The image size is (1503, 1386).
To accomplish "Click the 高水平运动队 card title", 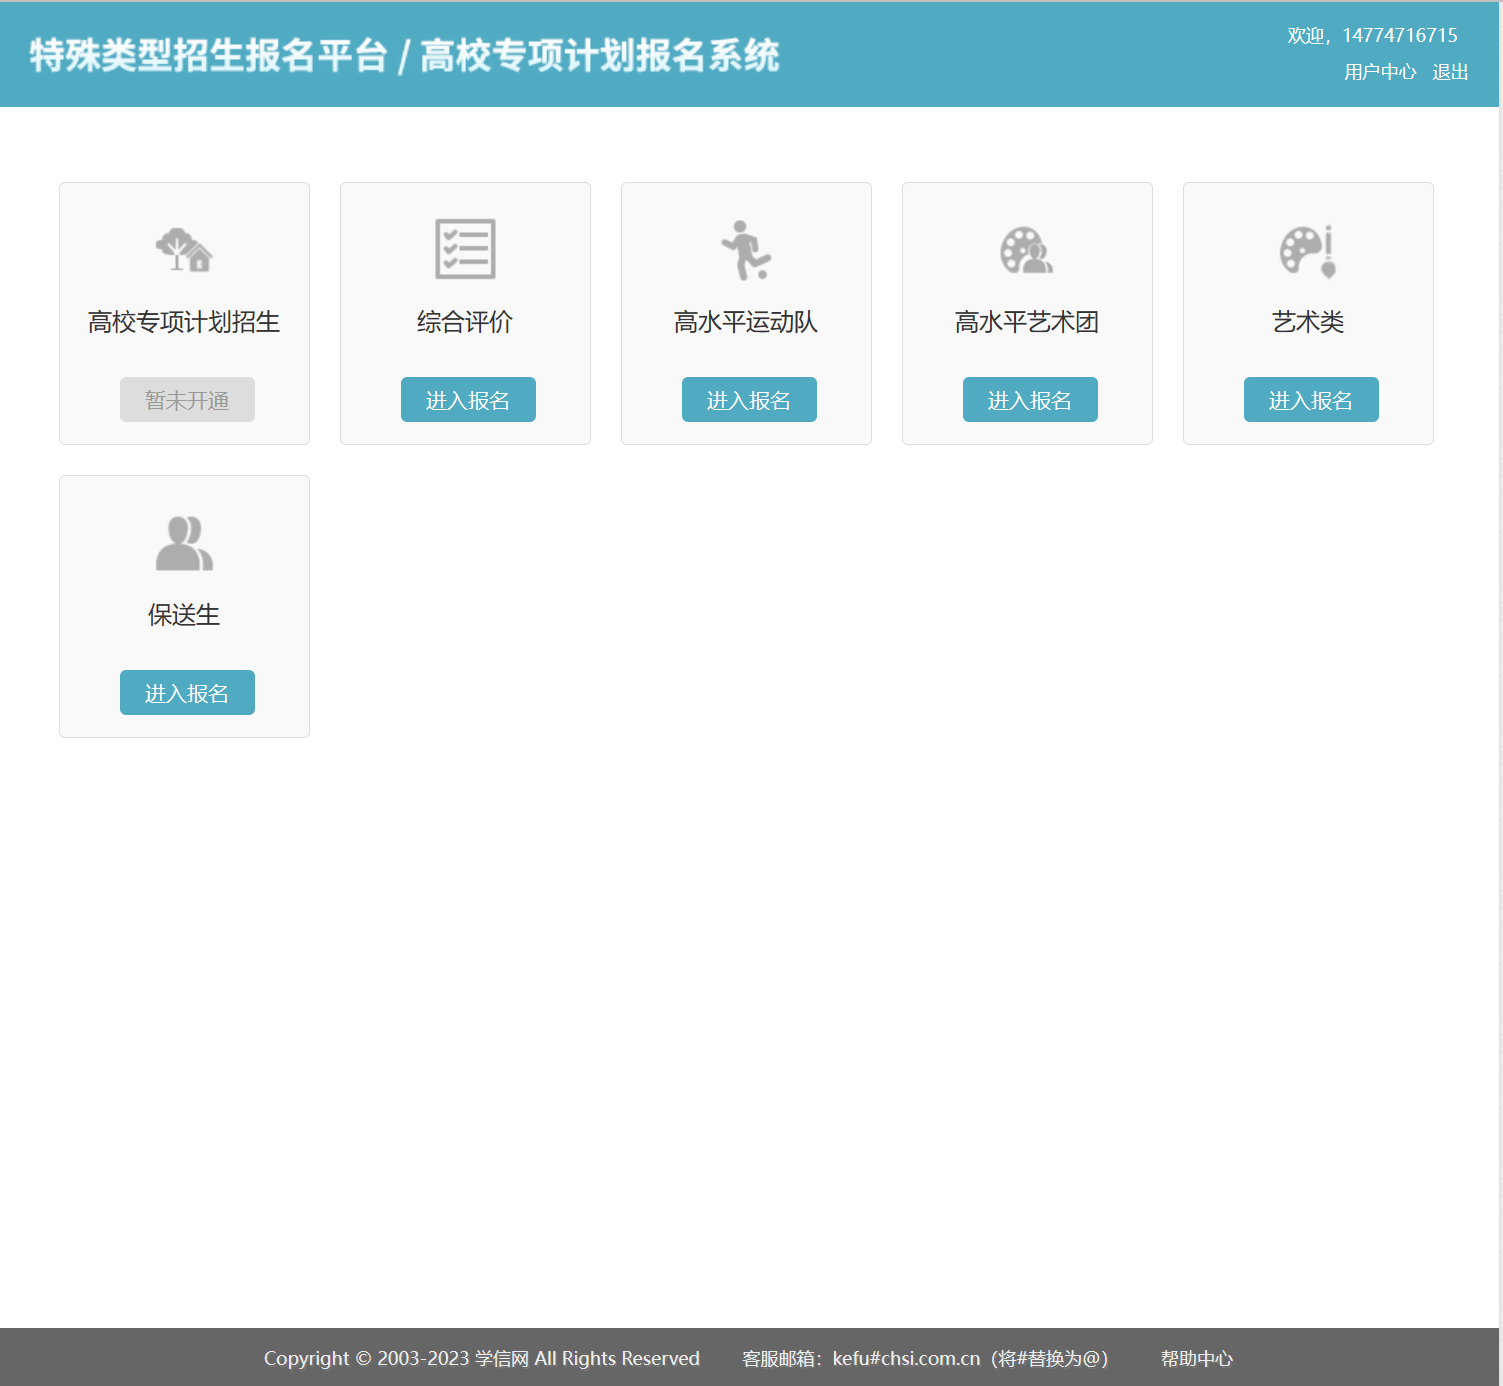I will [x=746, y=322].
